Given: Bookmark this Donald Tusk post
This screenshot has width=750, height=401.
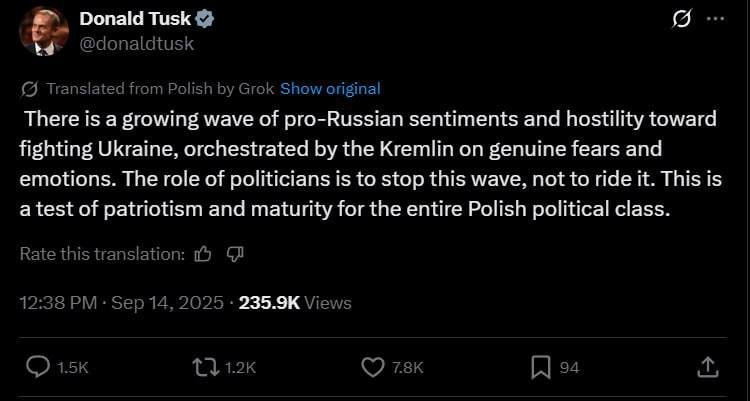Looking at the screenshot, I should click(x=540, y=367).
